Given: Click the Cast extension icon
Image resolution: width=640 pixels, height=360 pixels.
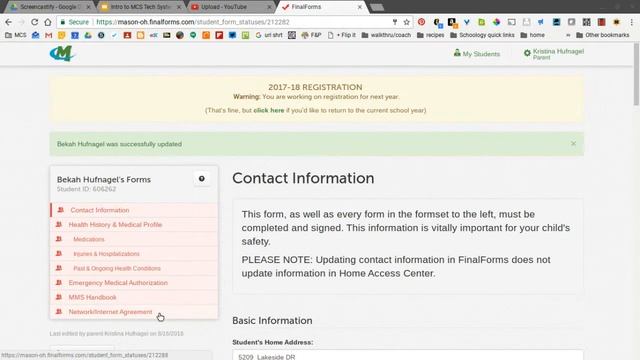Looking at the screenshot, I should (x=511, y=22).
